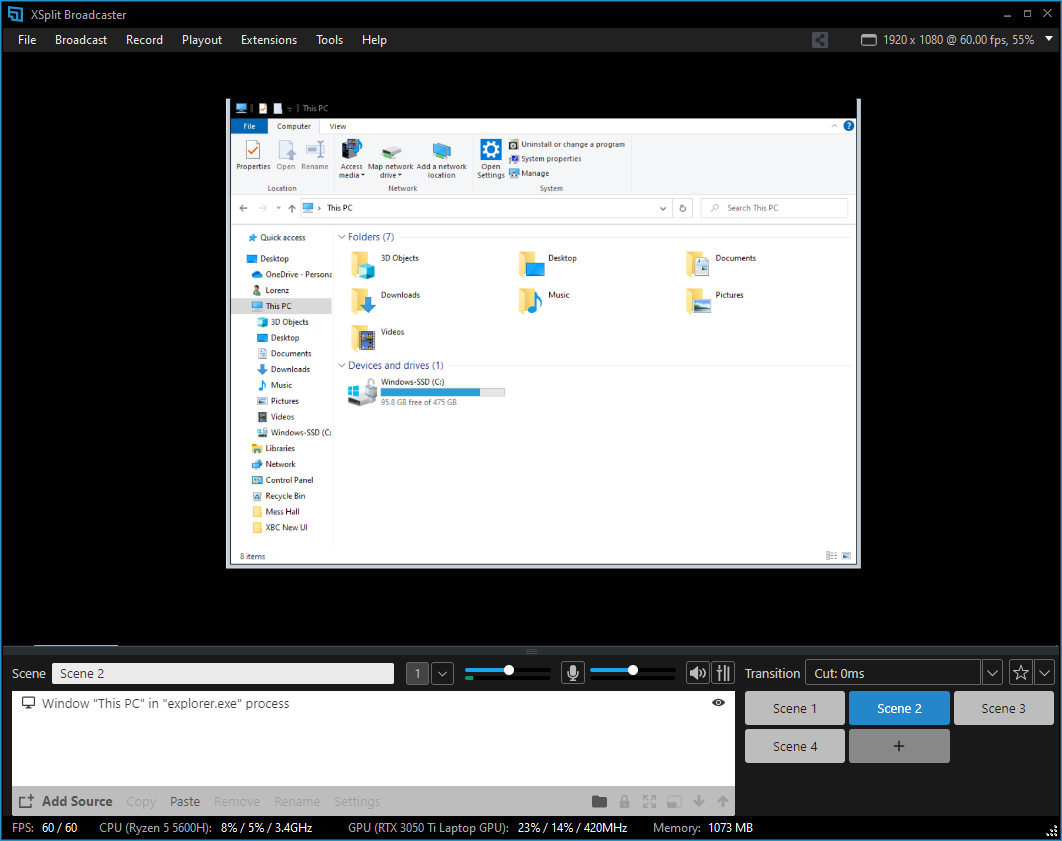Open the folder group icon in sources toolbar
The height and width of the screenshot is (841, 1062).
coord(599,802)
